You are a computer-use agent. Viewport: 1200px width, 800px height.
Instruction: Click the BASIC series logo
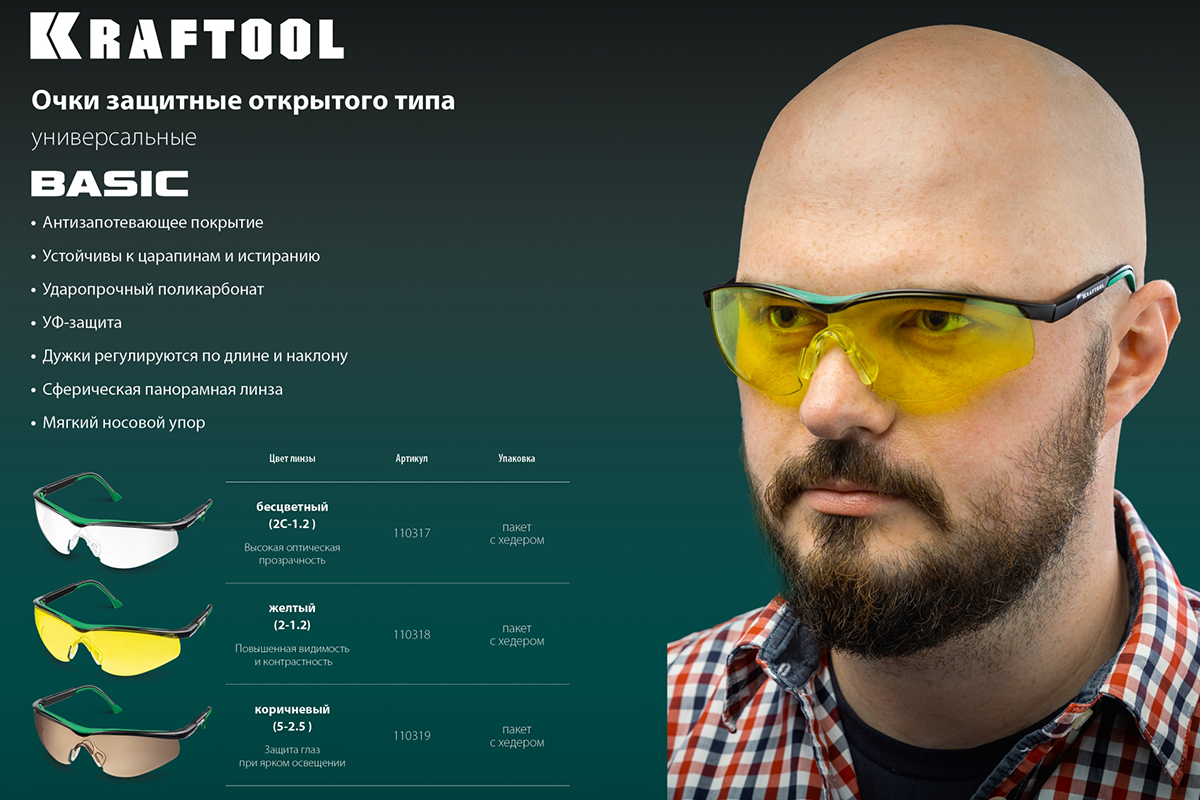(110, 184)
